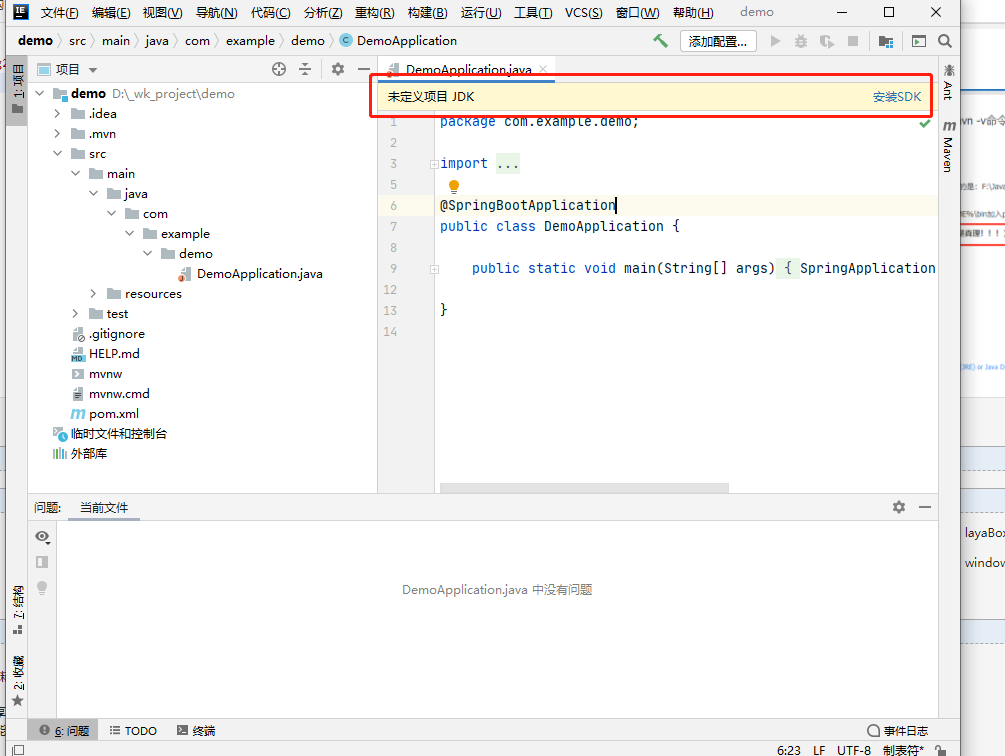Open the 编辑(E) menu
1005x756 pixels.
111,12
